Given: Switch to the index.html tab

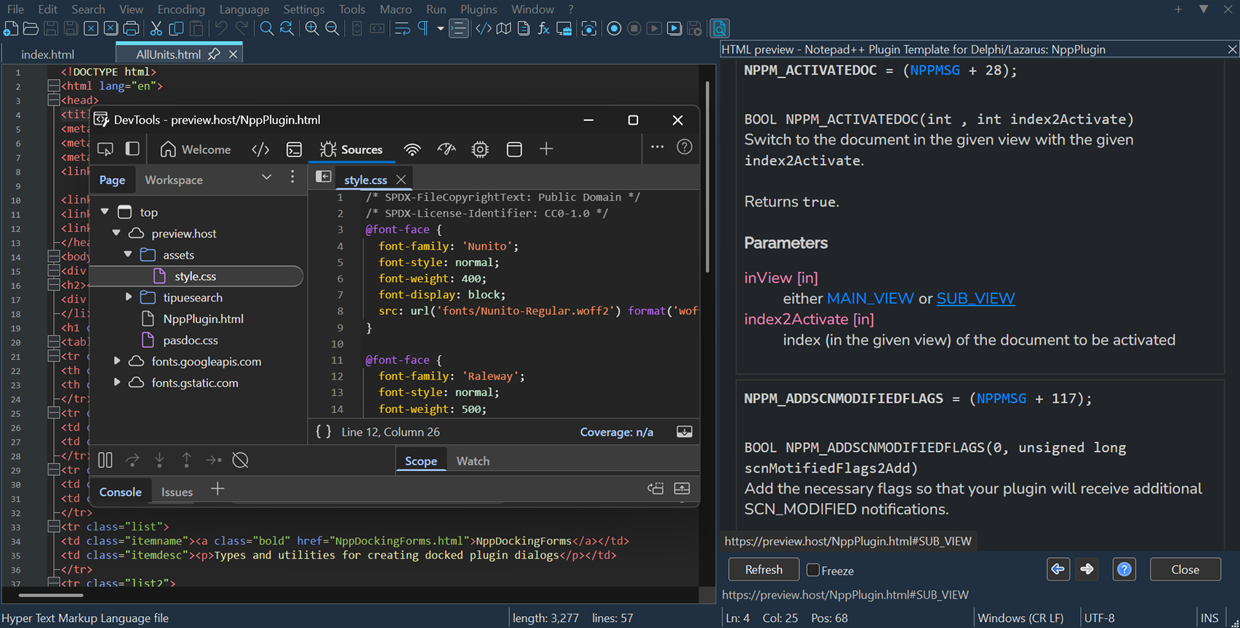Looking at the screenshot, I should [x=48, y=54].
